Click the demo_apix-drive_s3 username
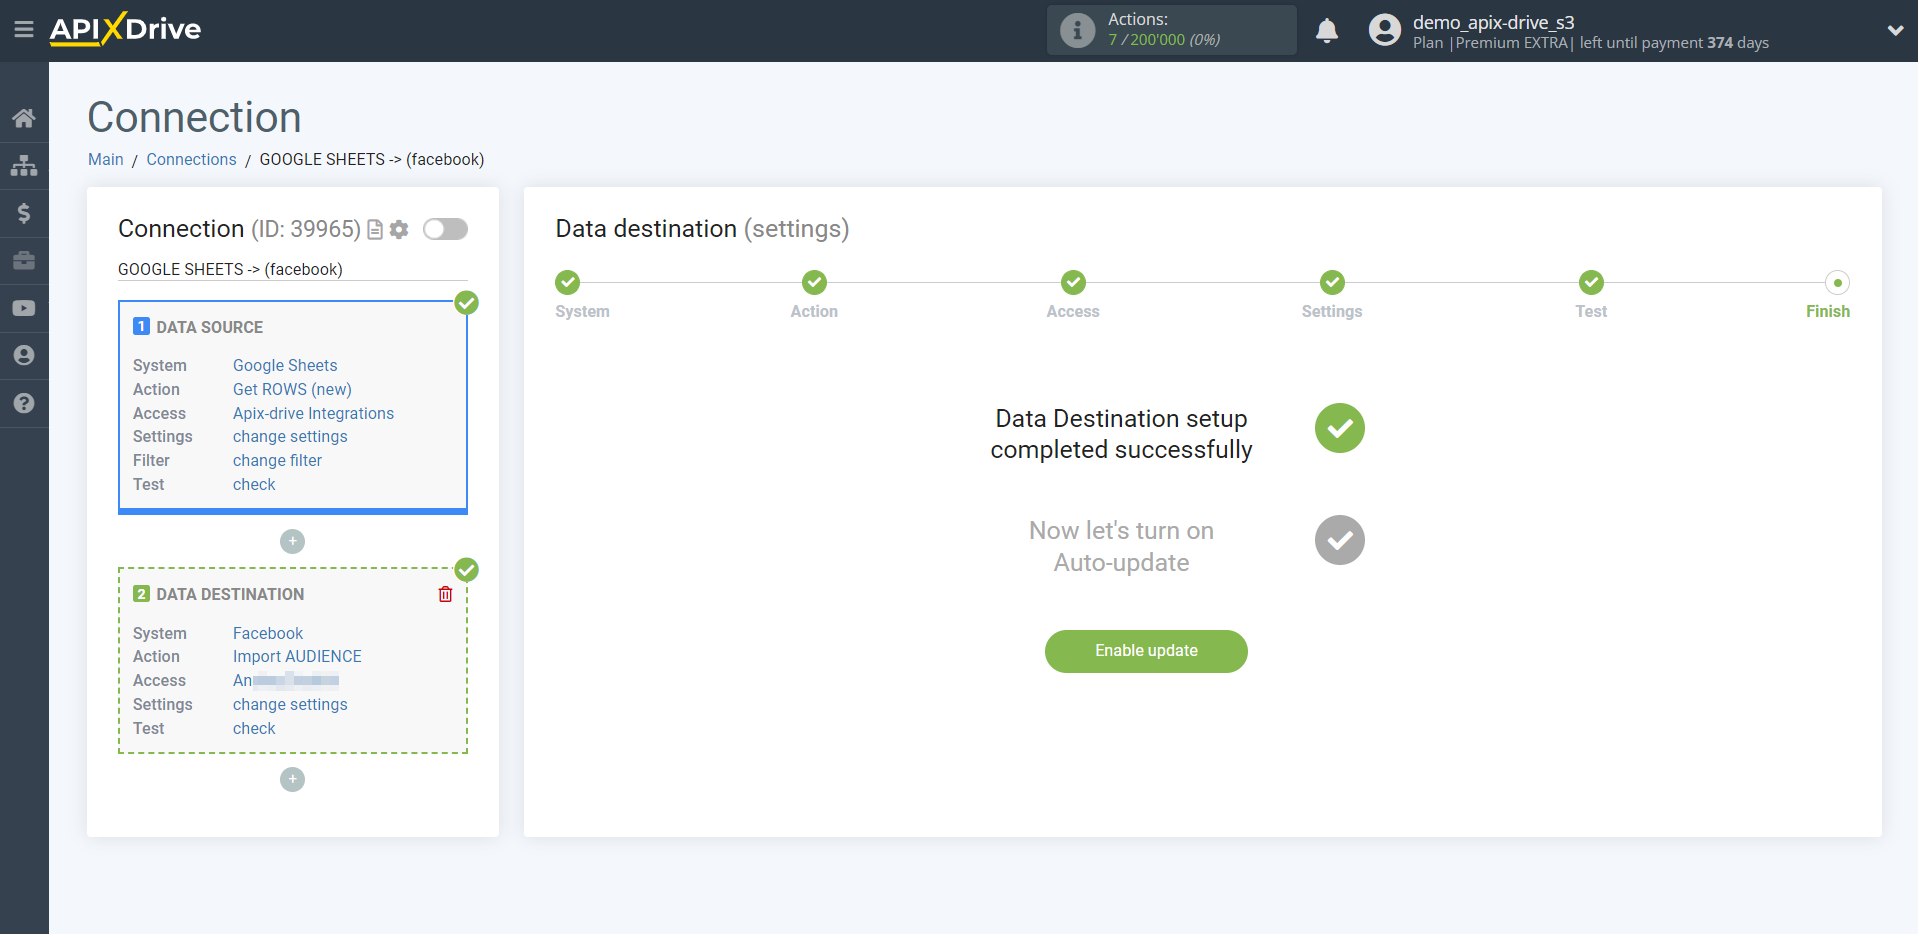 pyautogui.click(x=1493, y=22)
